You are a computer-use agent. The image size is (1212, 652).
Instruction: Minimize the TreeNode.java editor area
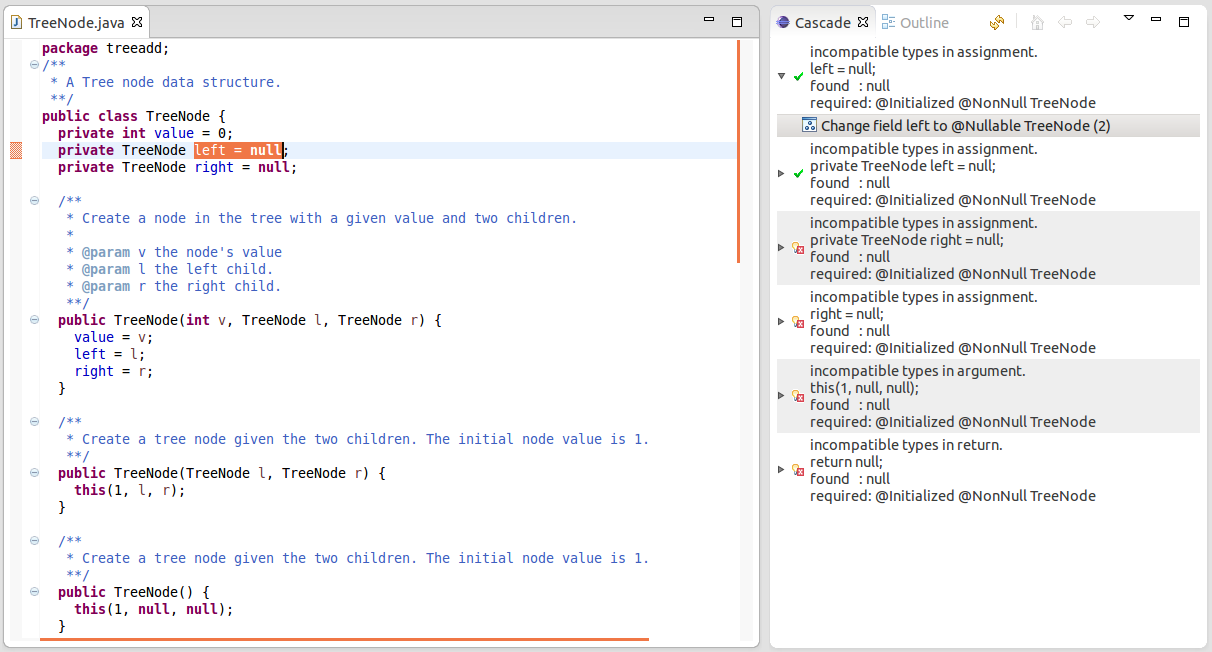tap(709, 19)
